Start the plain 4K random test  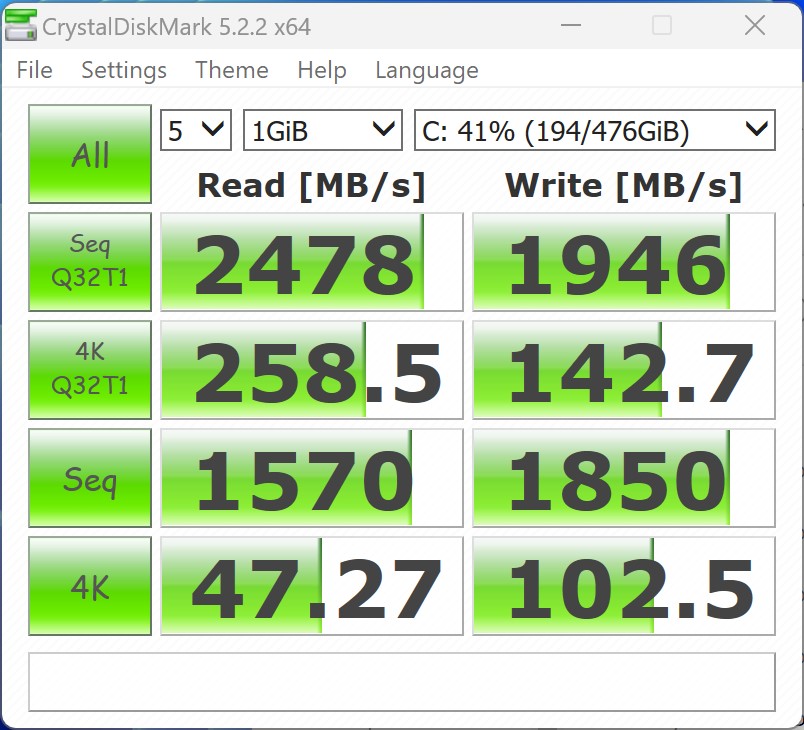90,586
